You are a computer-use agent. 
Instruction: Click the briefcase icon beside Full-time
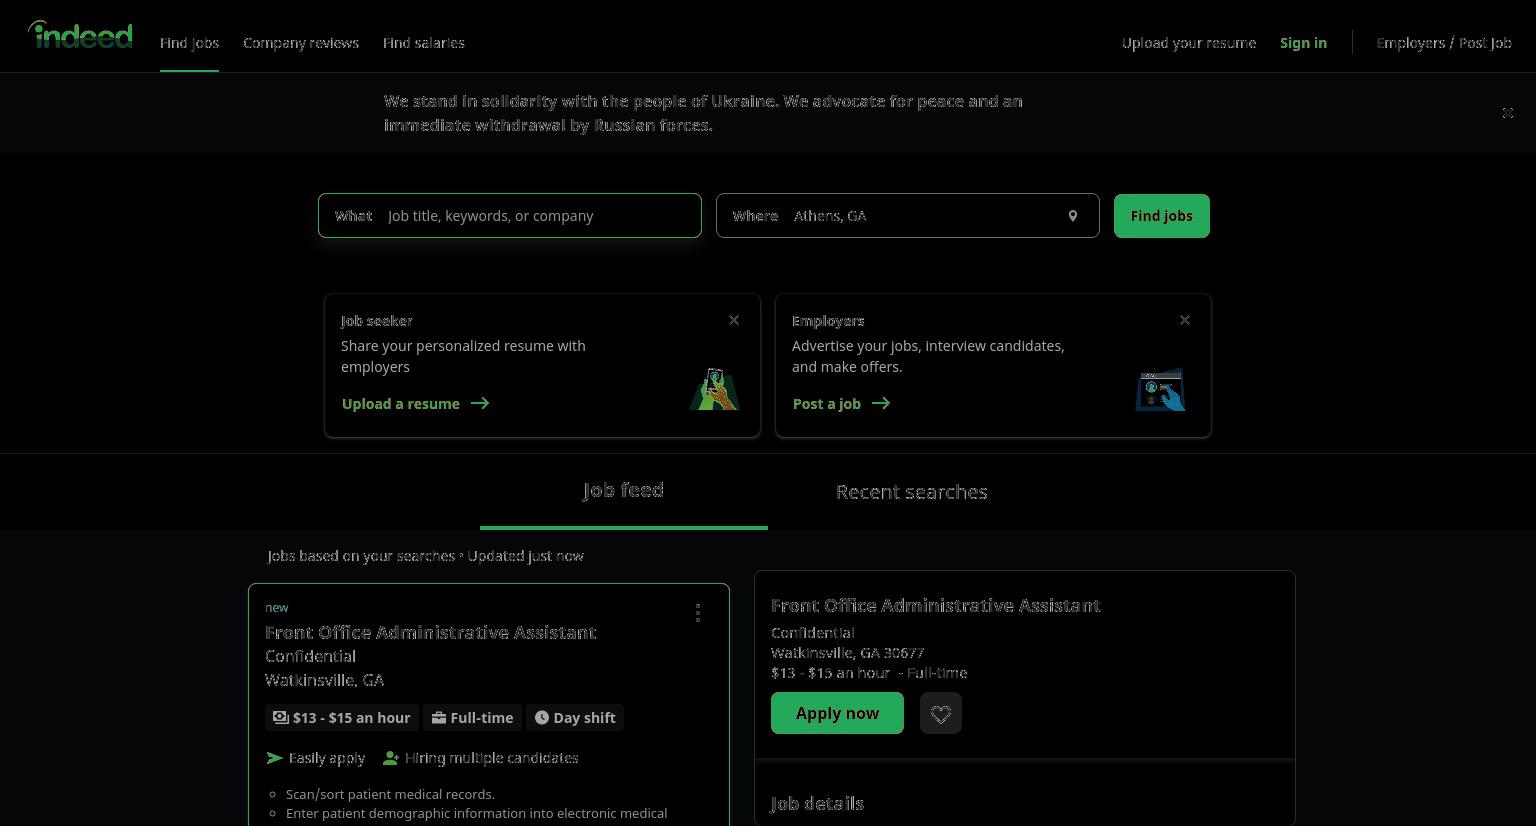(x=438, y=718)
